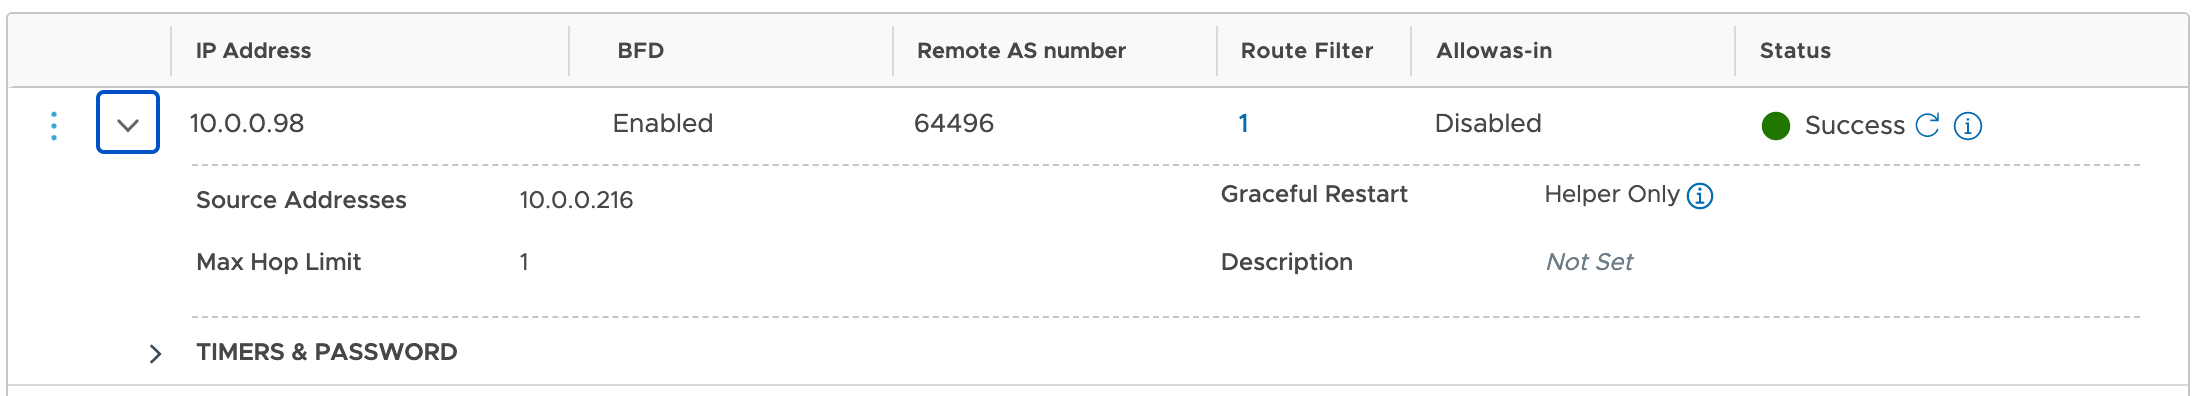Screen dimensions: 2200x396
Task: Sort by BFD column header
Action: pyautogui.click(x=641, y=51)
